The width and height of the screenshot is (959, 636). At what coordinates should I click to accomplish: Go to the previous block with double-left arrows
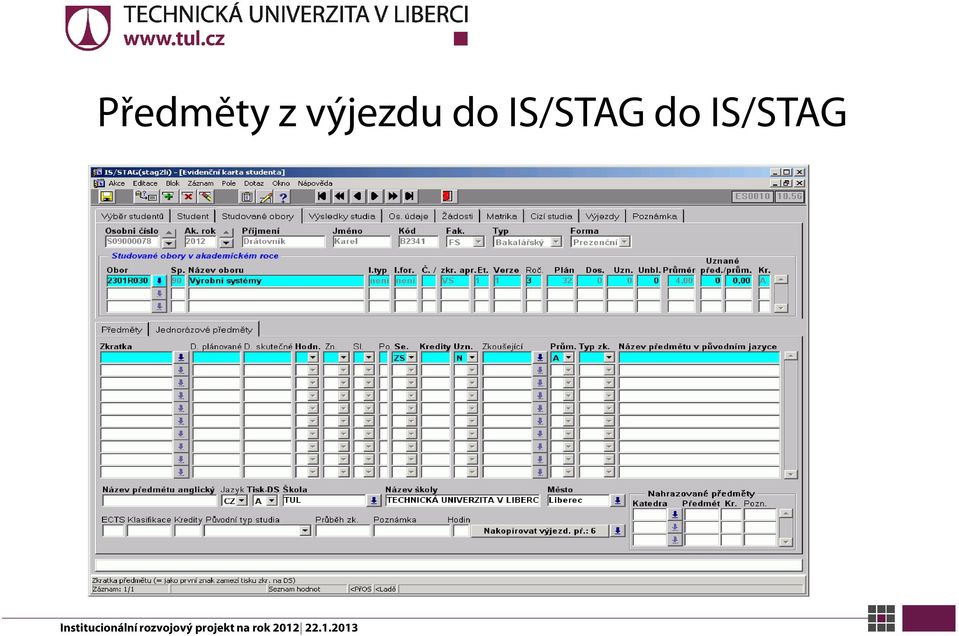pyautogui.click(x=339, y=196)
